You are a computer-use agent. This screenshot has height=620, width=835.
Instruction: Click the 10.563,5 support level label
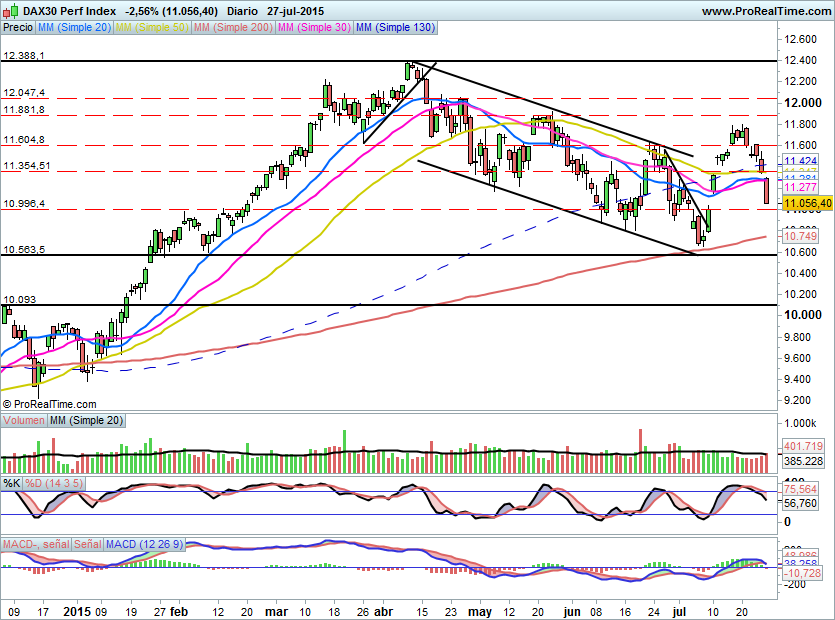24,249
